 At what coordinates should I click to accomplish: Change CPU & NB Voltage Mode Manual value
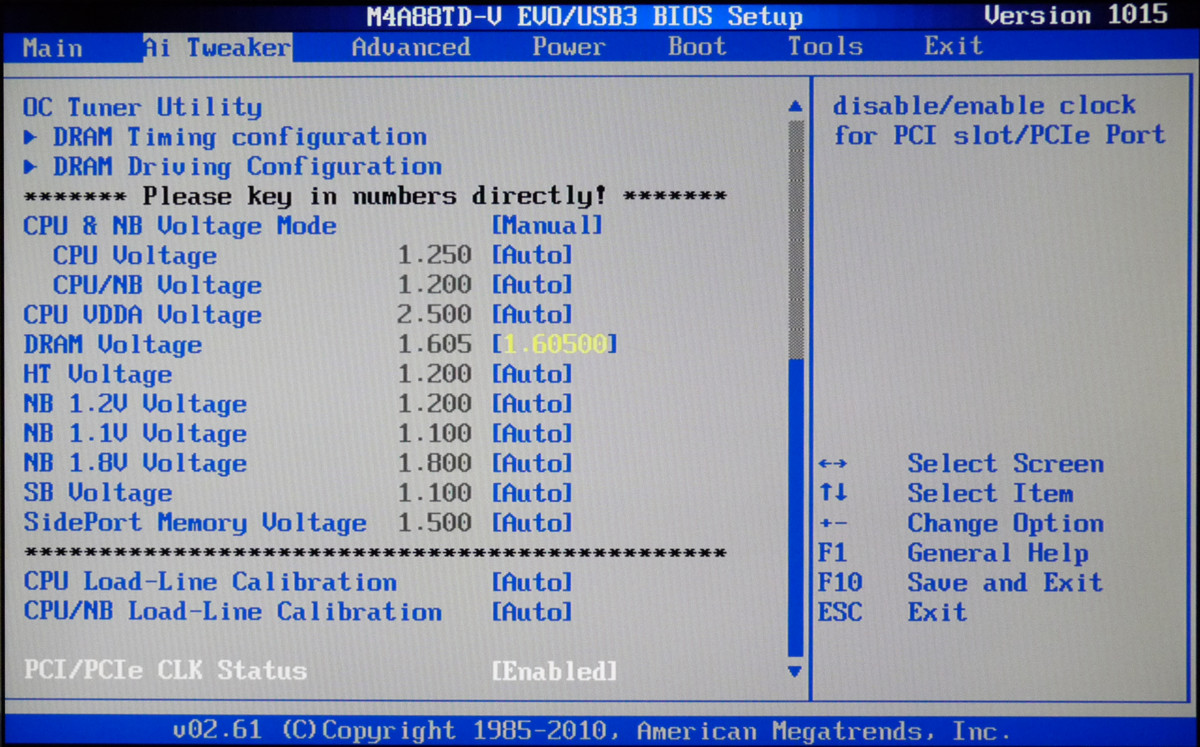(x=547, y=226)
